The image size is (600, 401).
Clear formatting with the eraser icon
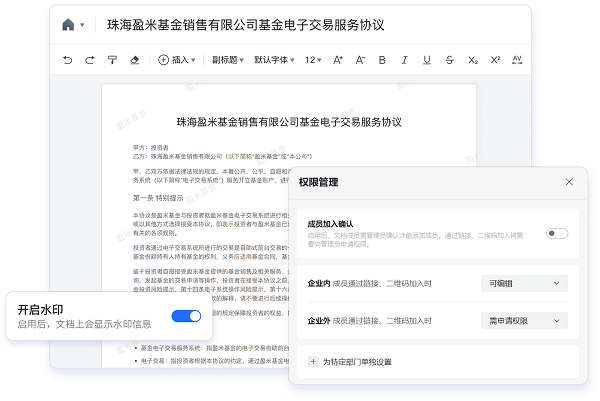click(x=135, y=60)
